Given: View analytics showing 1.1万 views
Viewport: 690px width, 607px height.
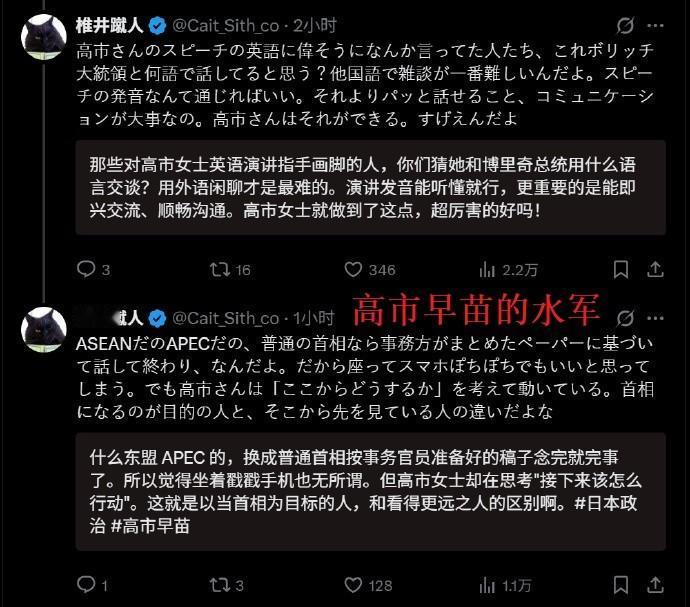Looking at the screenshot, I should pyautogui.click(x=505, y=585).
